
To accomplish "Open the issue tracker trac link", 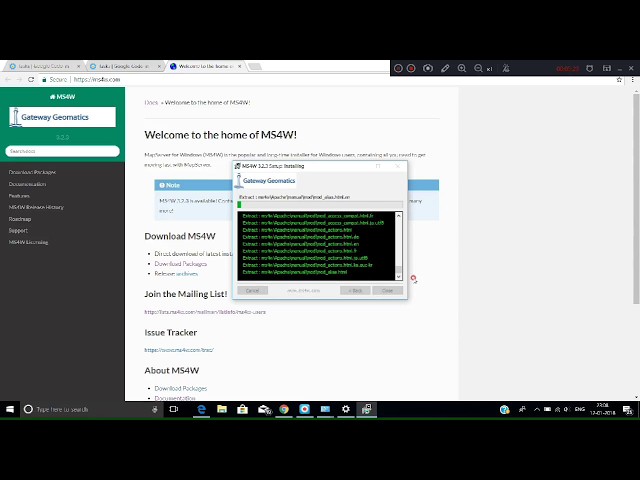I will [x=179, y=350].
